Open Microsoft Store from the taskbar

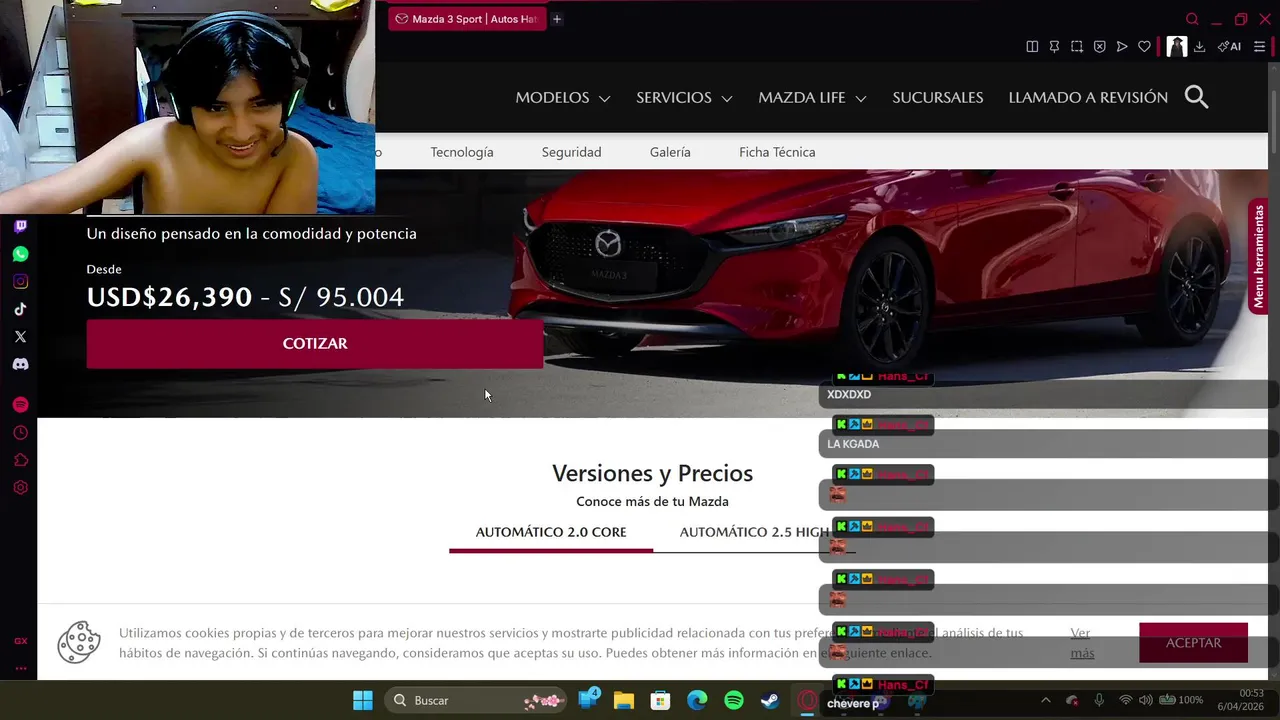coord(660,700)
